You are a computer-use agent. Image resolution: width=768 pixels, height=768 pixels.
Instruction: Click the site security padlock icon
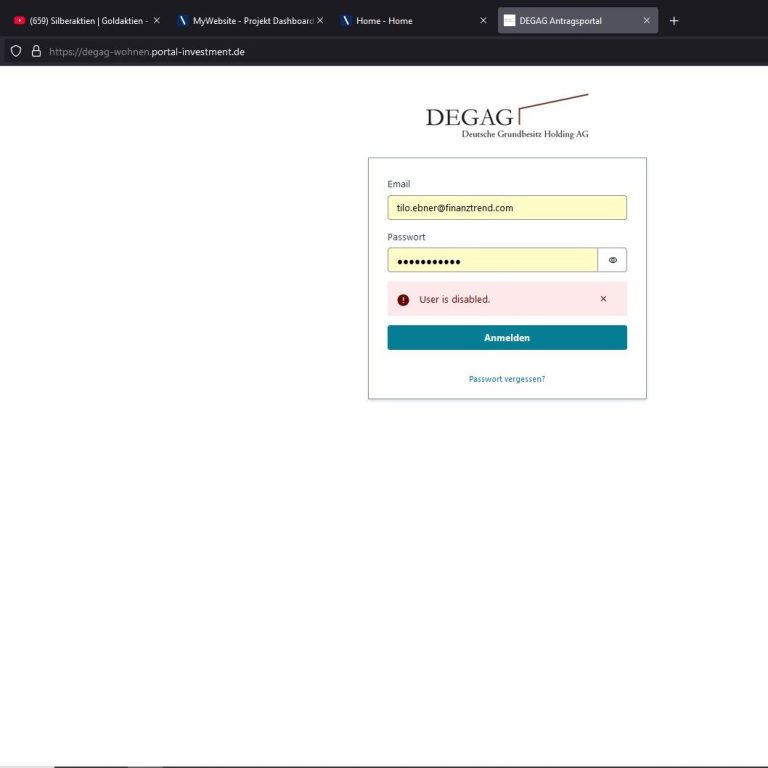[36, 51]
